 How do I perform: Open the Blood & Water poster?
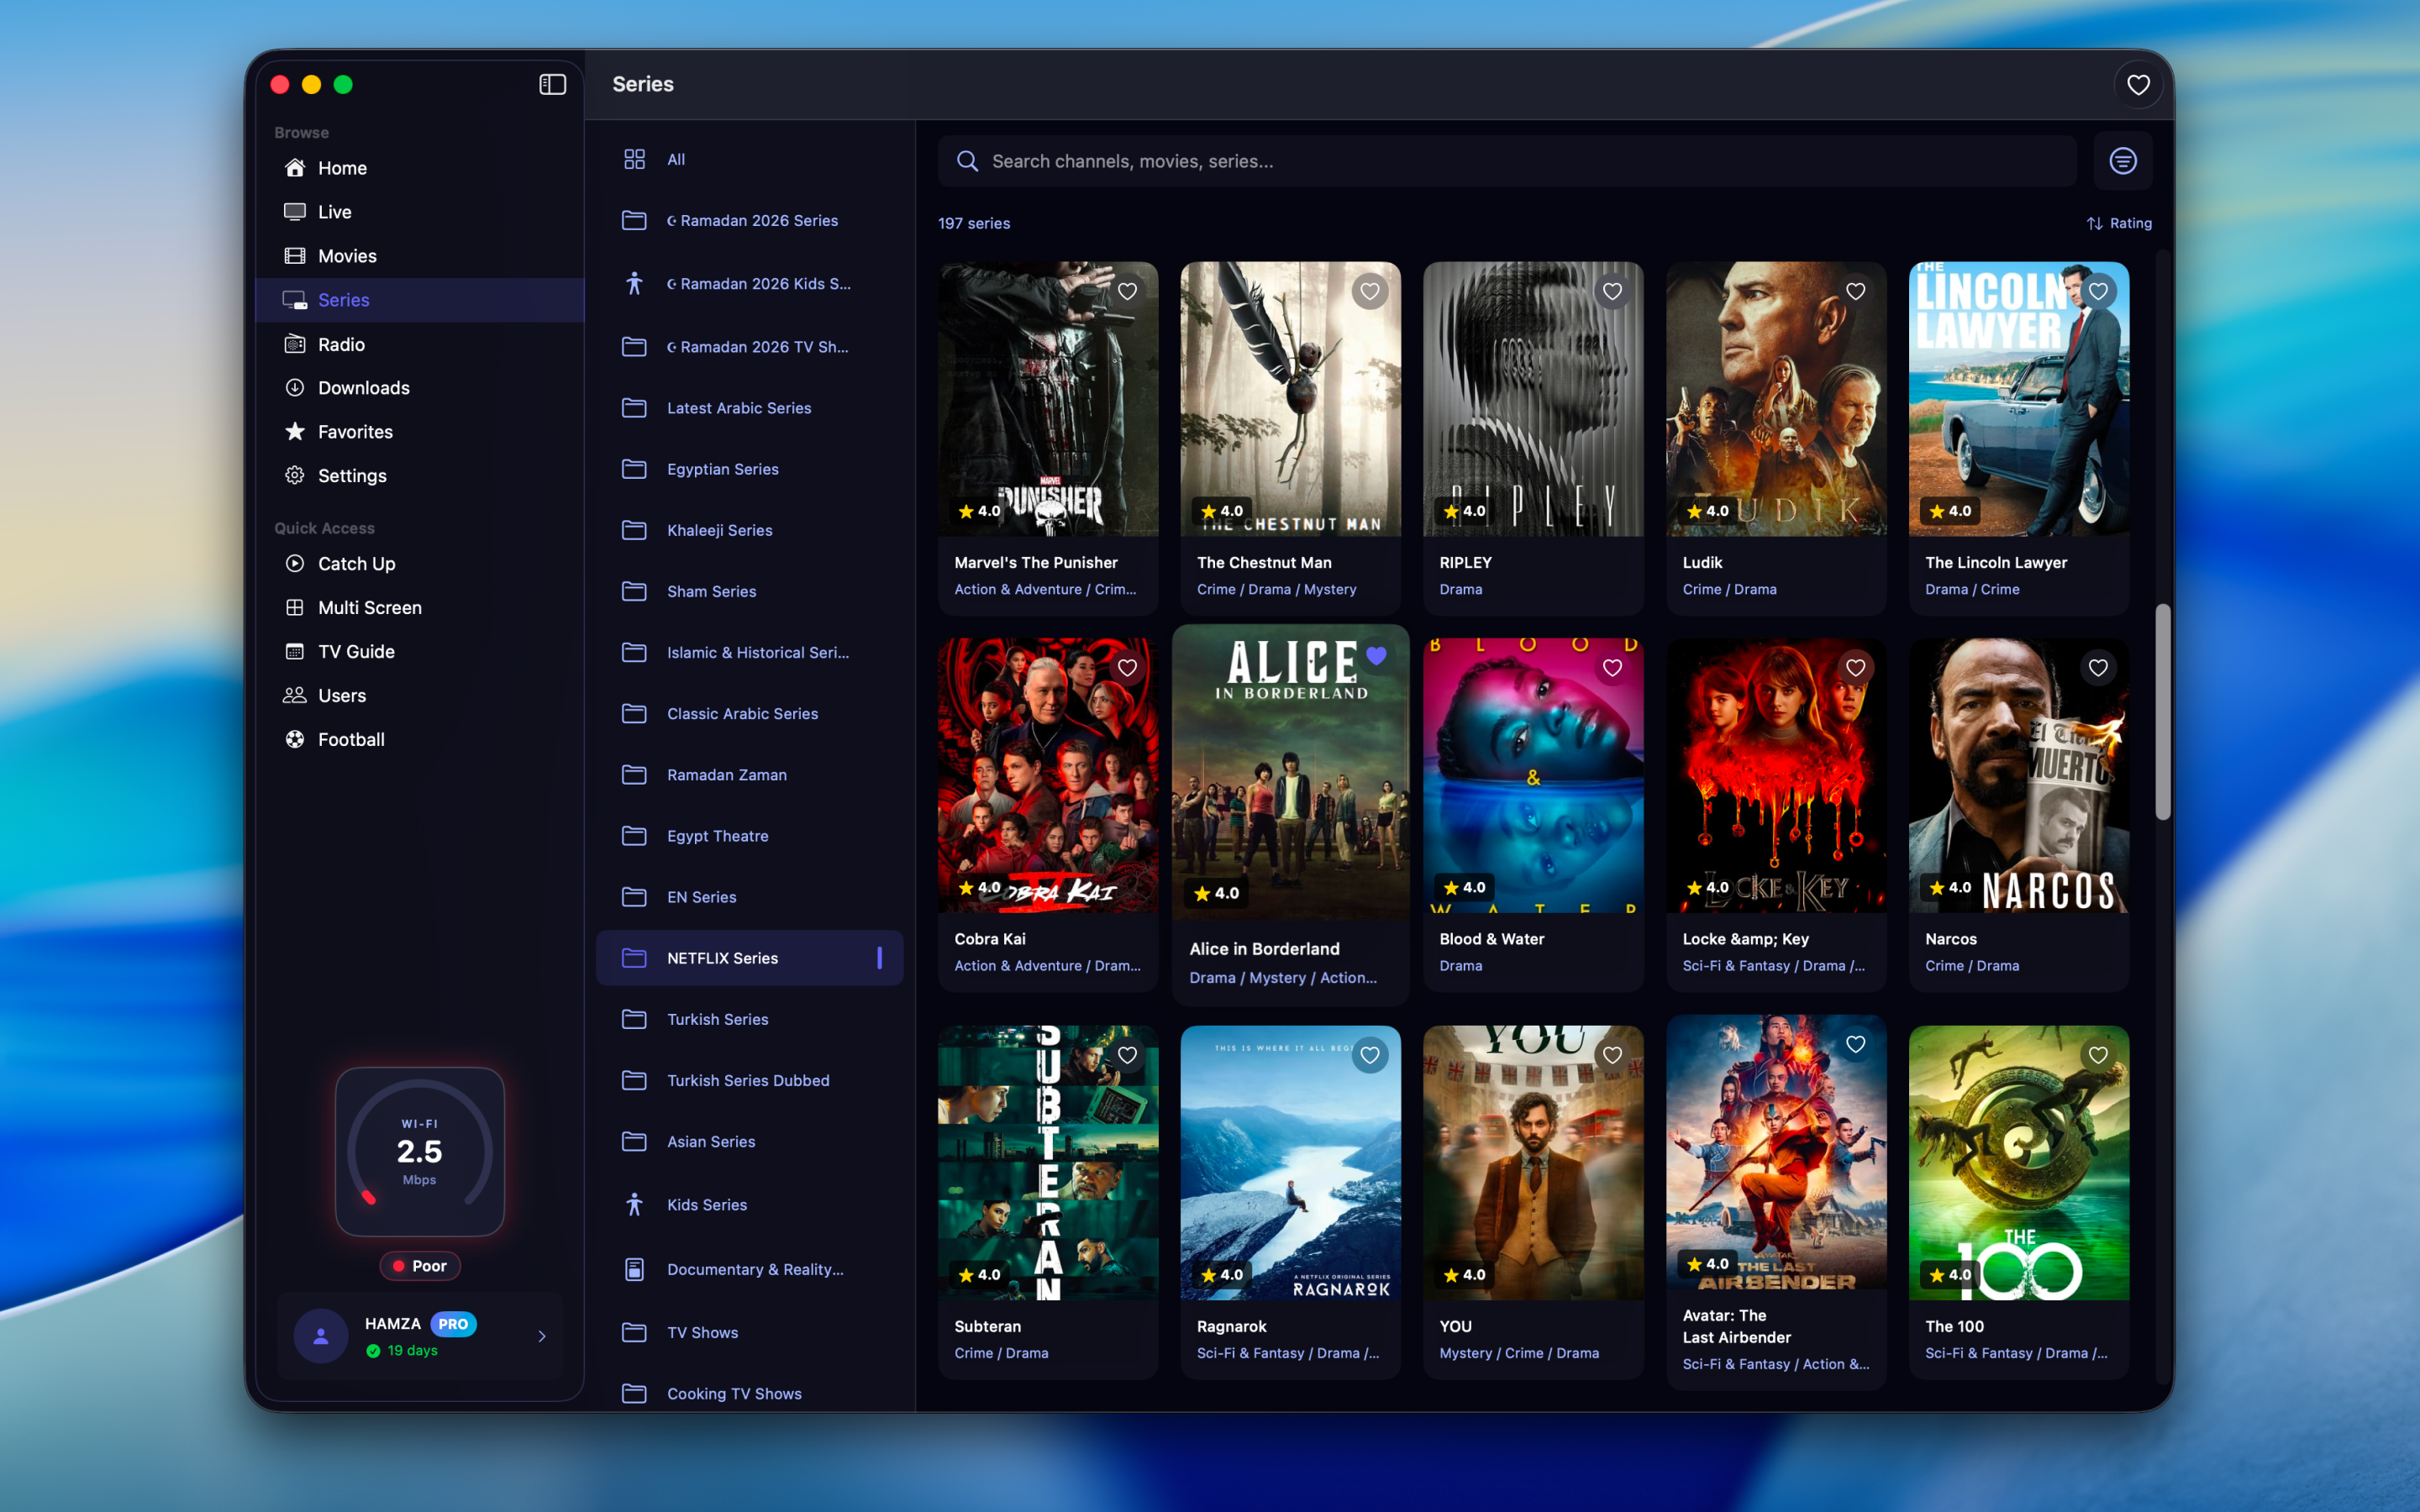(x=1533, y=775)
